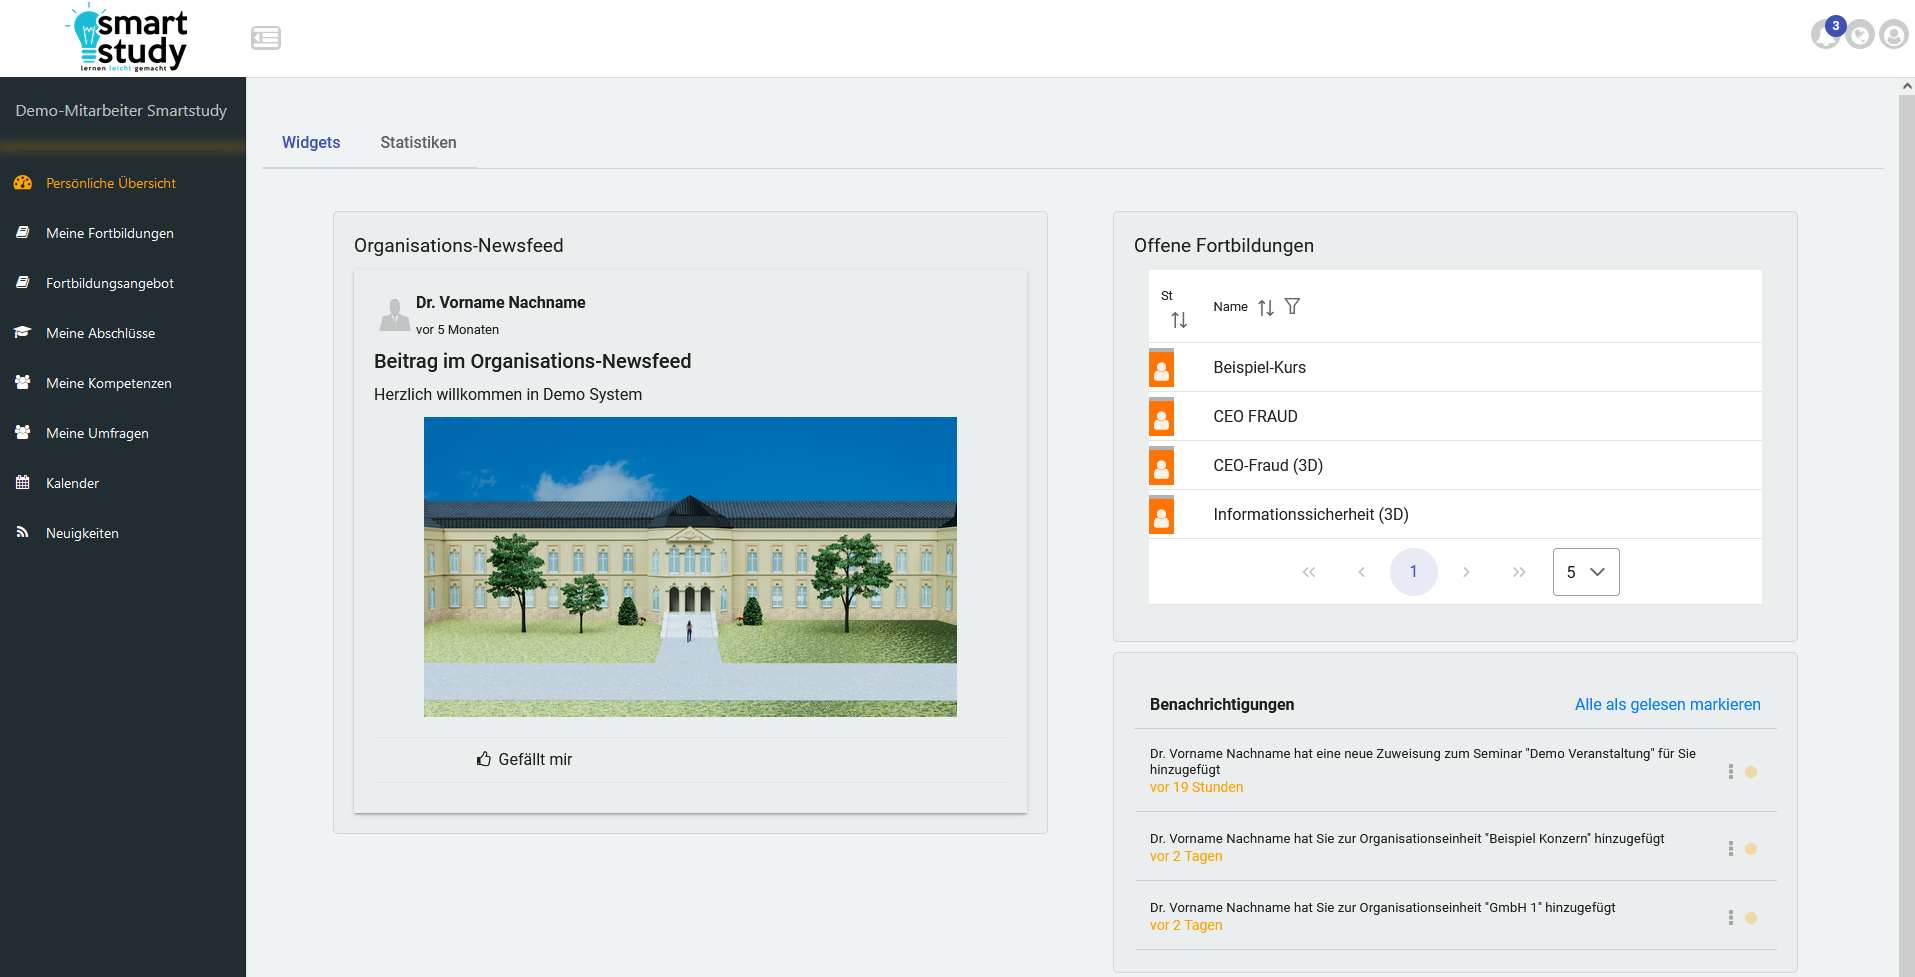
Task: Click the filter icon beside Name column
Action: pos(1292,307)
